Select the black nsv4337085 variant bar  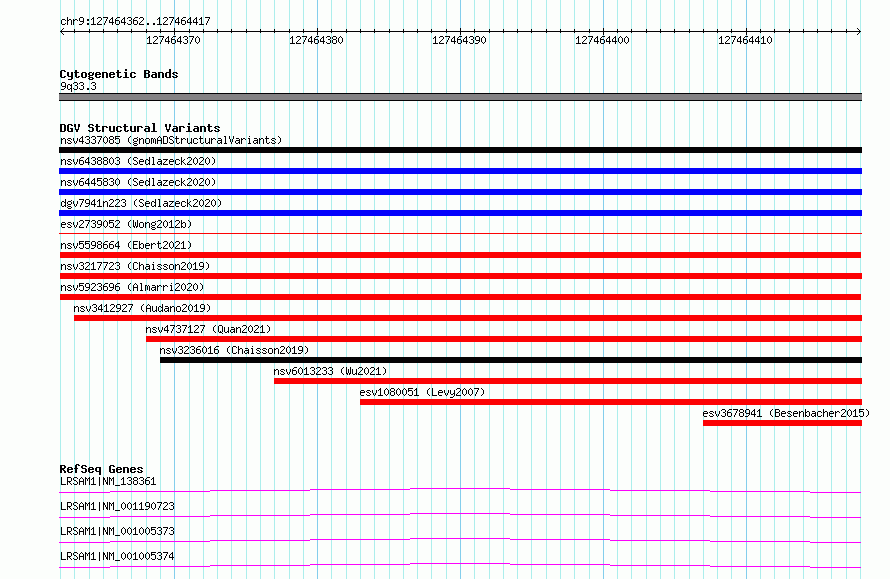(460, 150)
